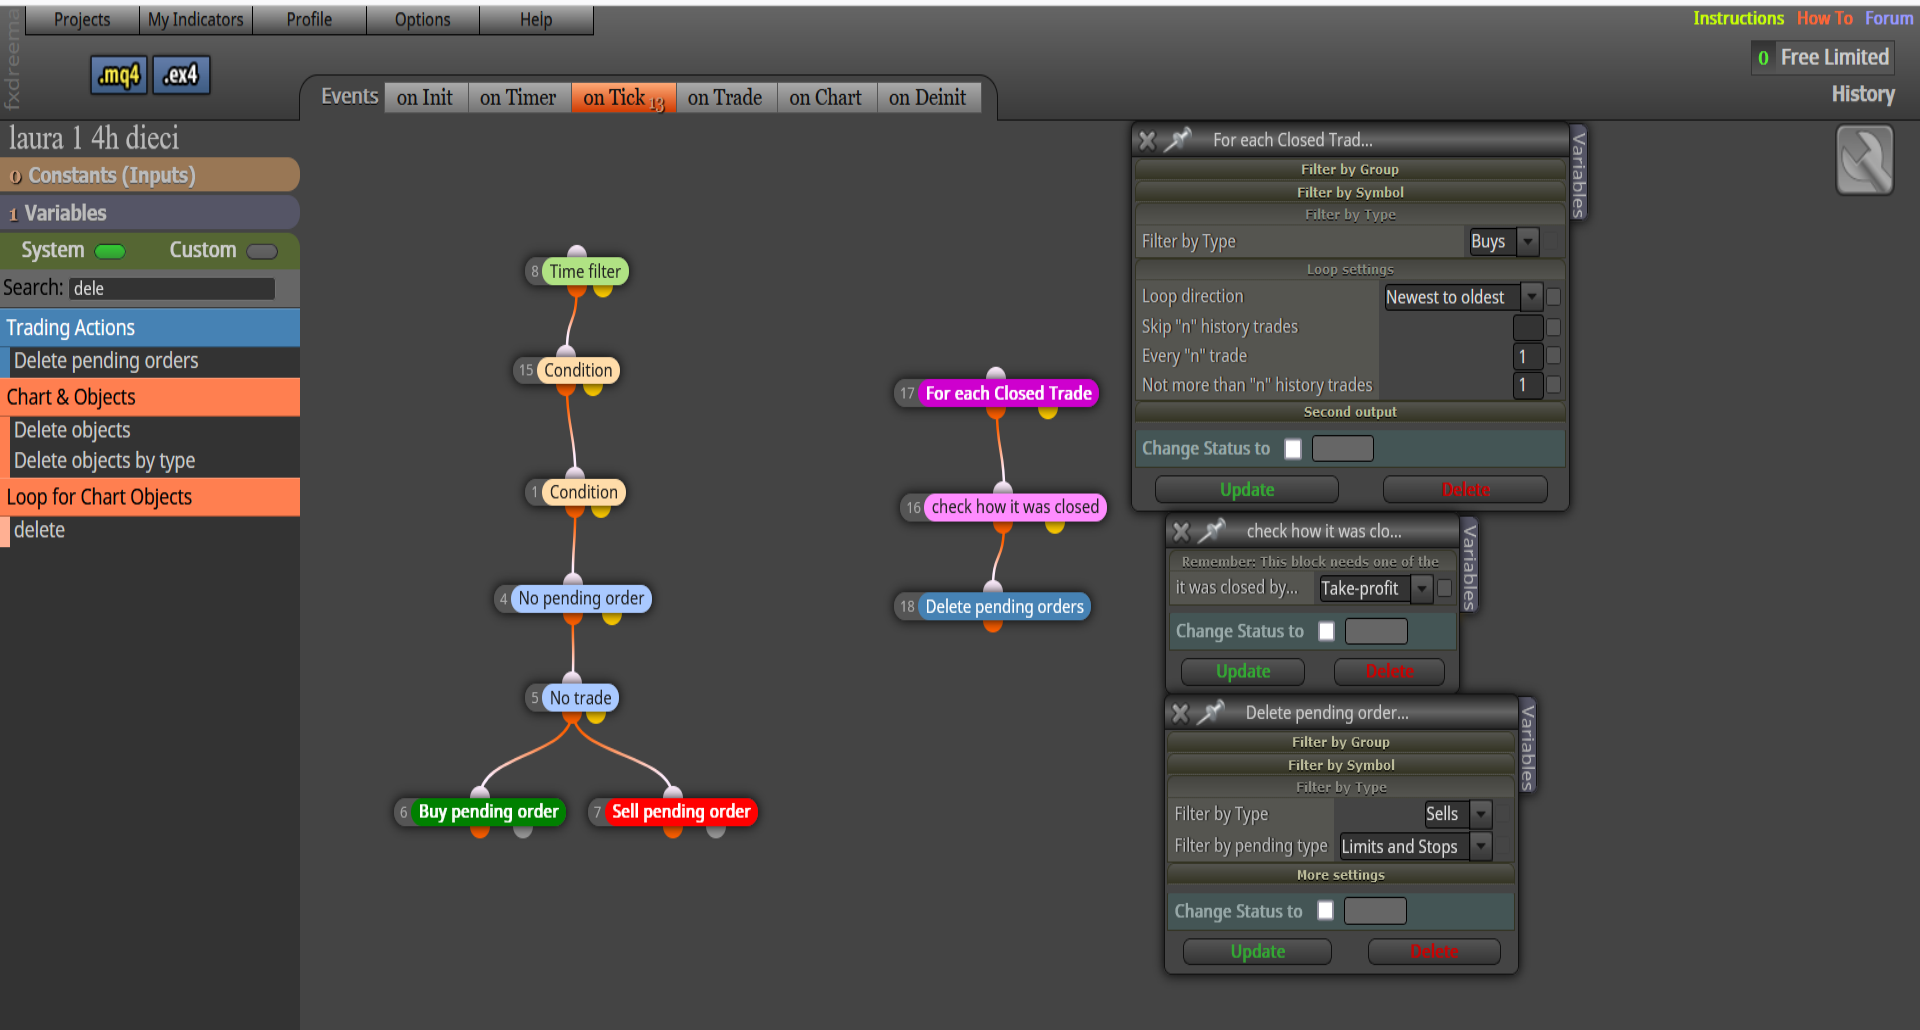Viewport: 1920px width, 1030px height.
Task: Click pin icon on check how it was closed panel
Action: pos(1213,531)
